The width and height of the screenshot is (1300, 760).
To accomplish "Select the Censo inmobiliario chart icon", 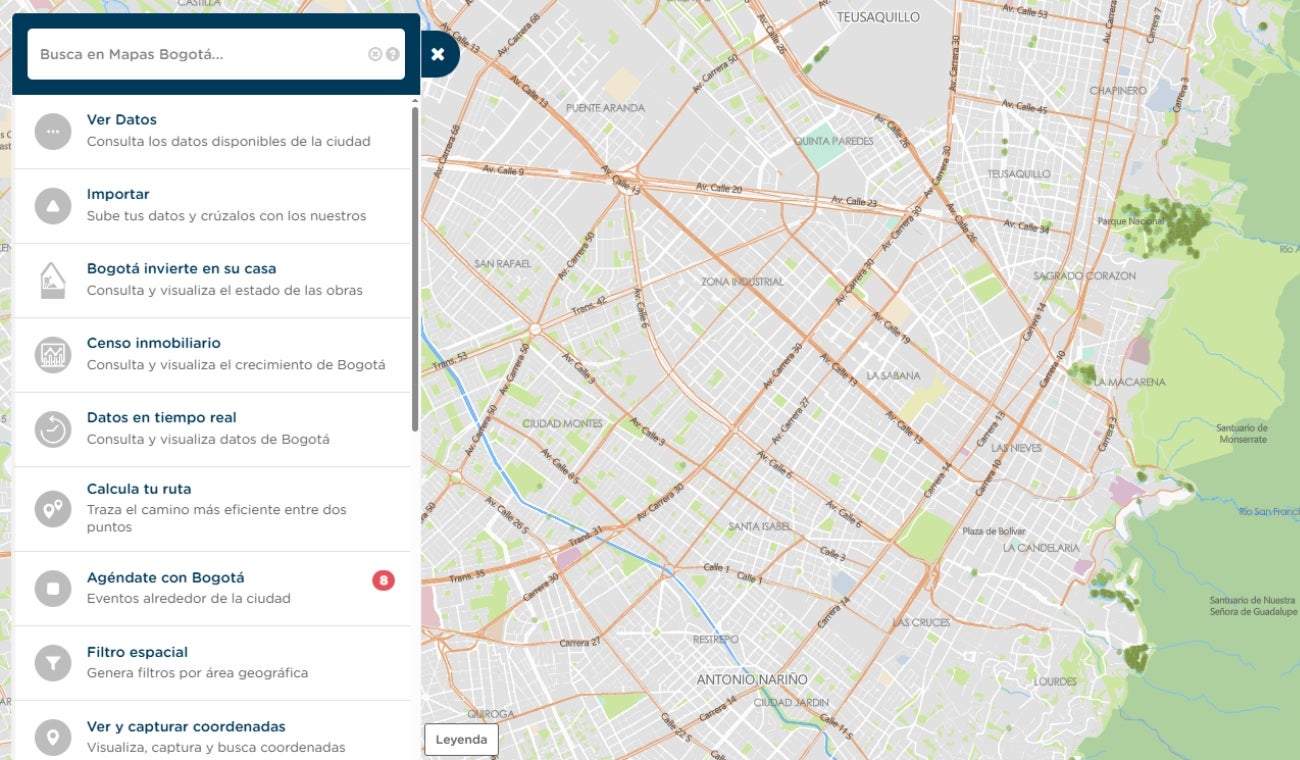I will point(53,355).
